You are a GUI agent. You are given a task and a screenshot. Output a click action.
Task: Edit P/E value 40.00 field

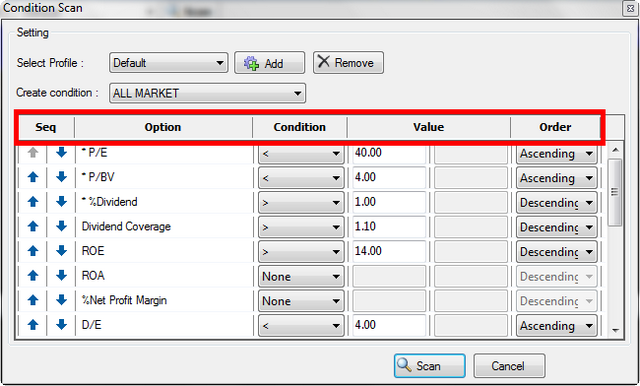[389, 153]
